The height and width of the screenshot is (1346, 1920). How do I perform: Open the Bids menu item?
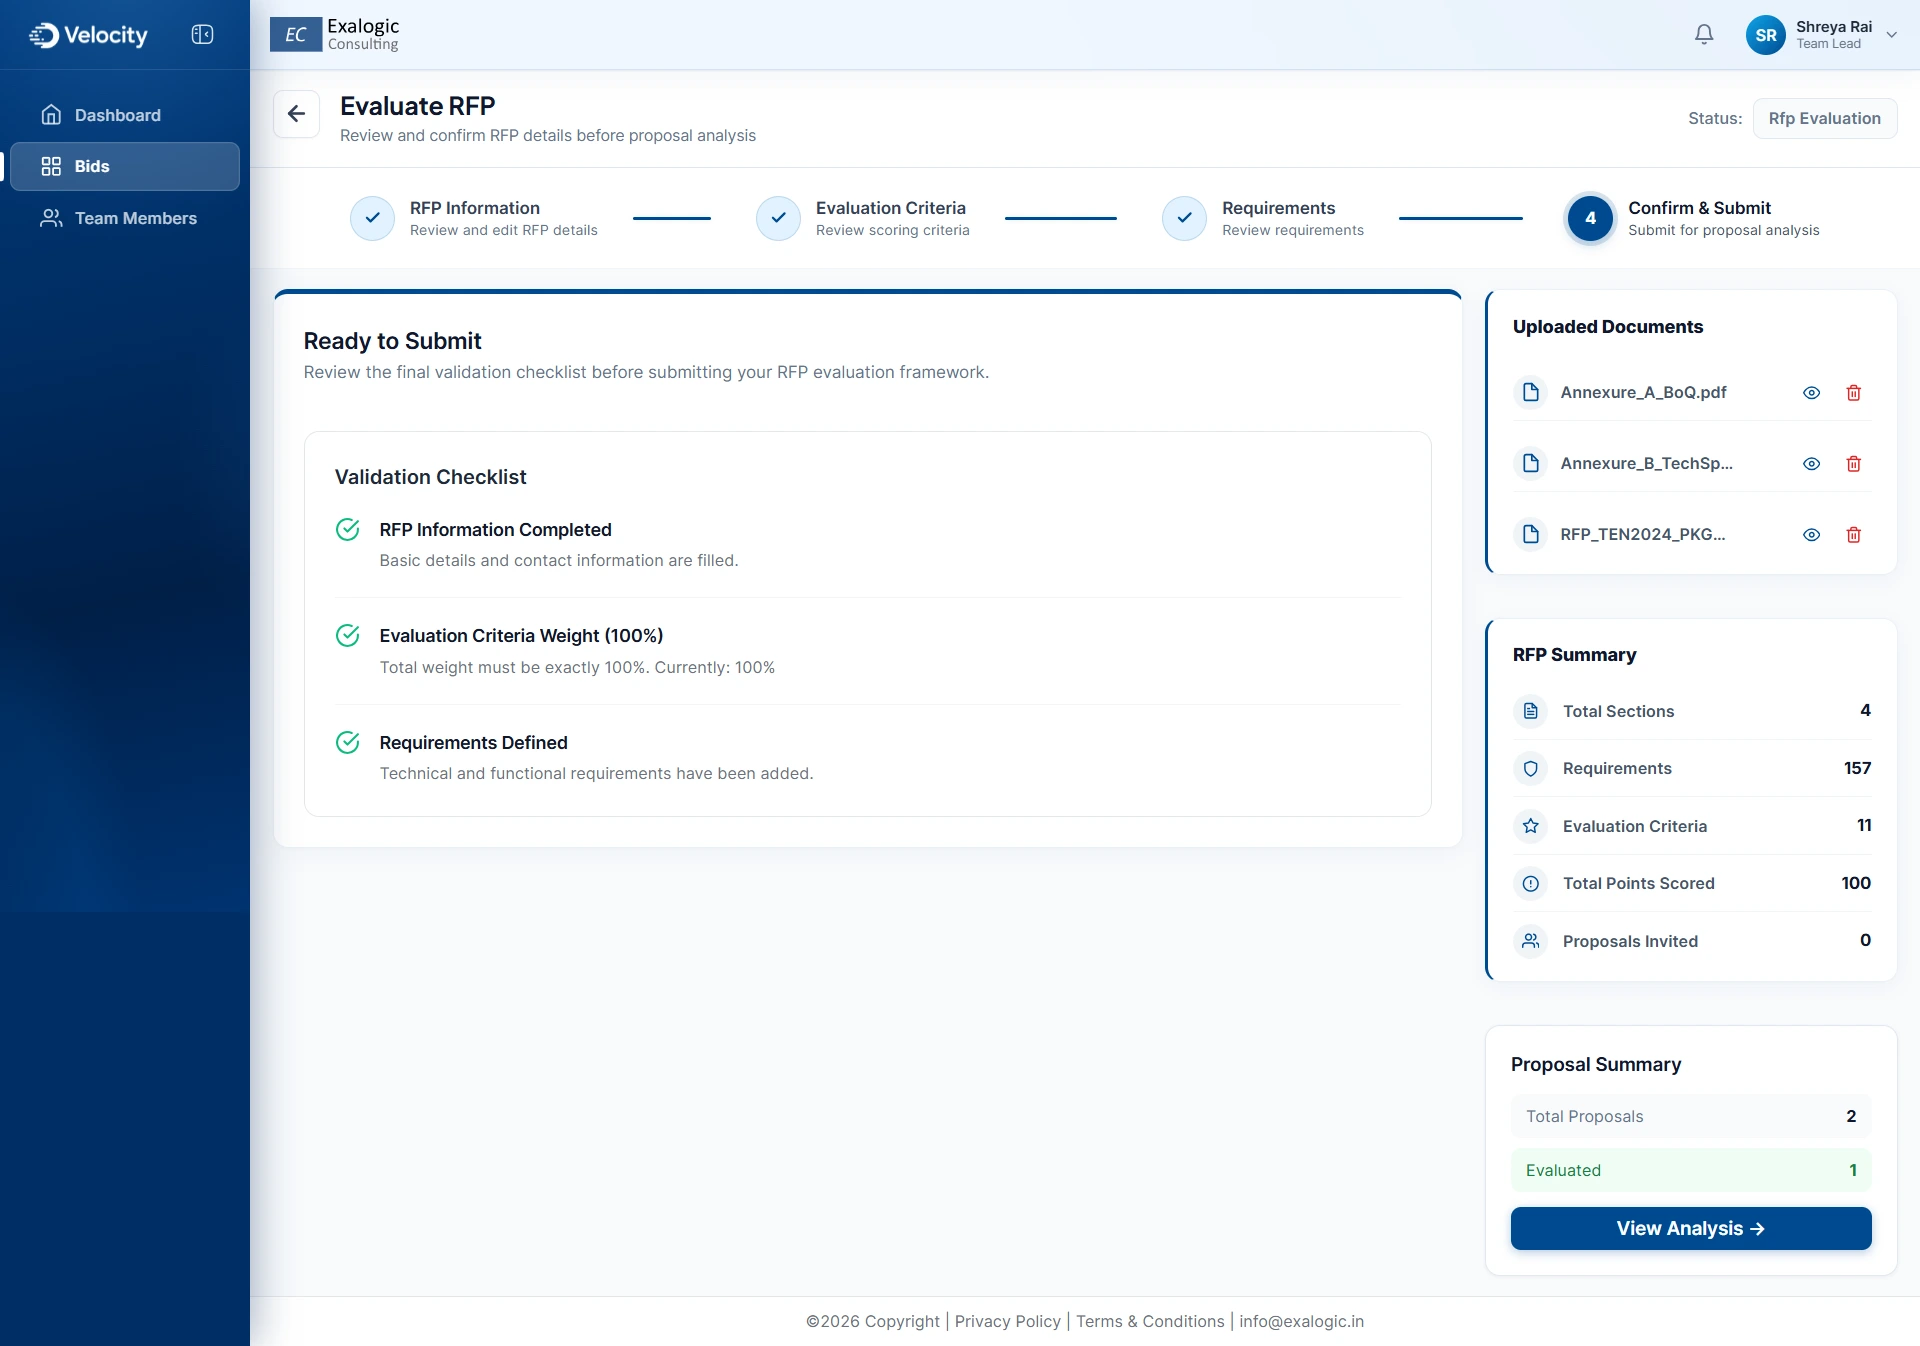pyautogui.click(x=125, y=166)
